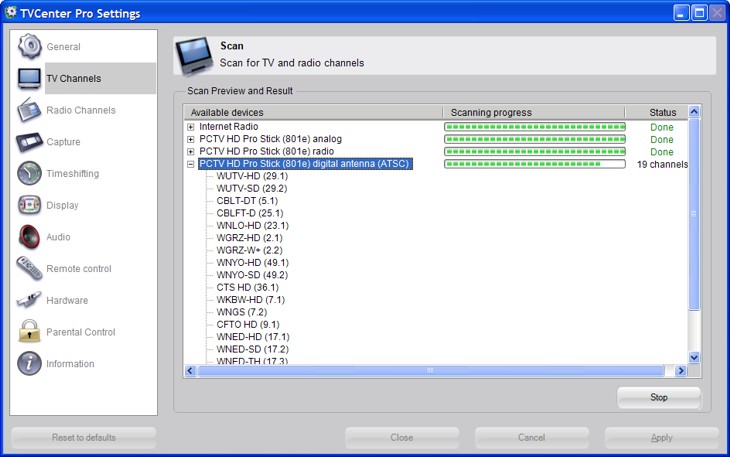Open Audio speaker icon

[x=29, y=236]
